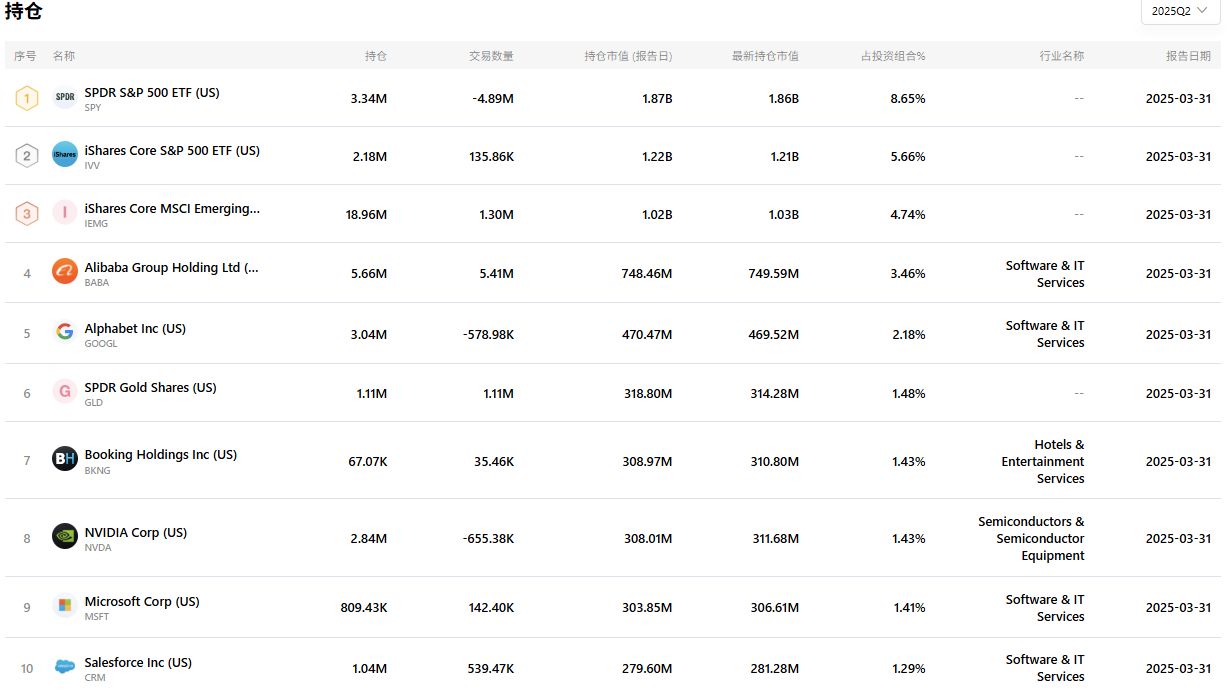This screenshot has width=1230, height=692.
Task: Click the iShares Core S&P 500 logo icon
Action: tap(65, 155)
